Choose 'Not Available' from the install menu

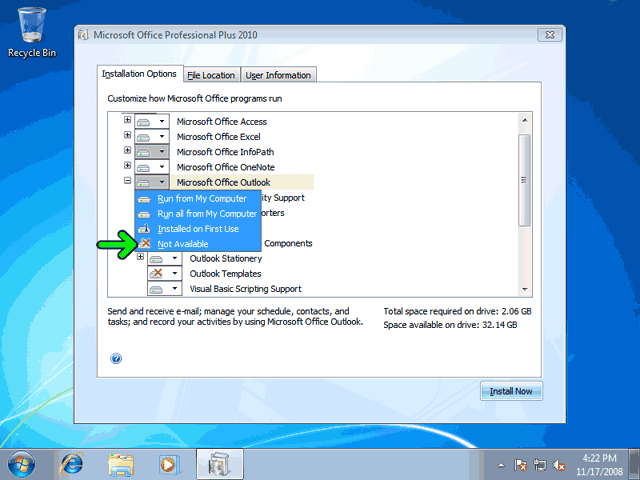click(x=183, y=244)
